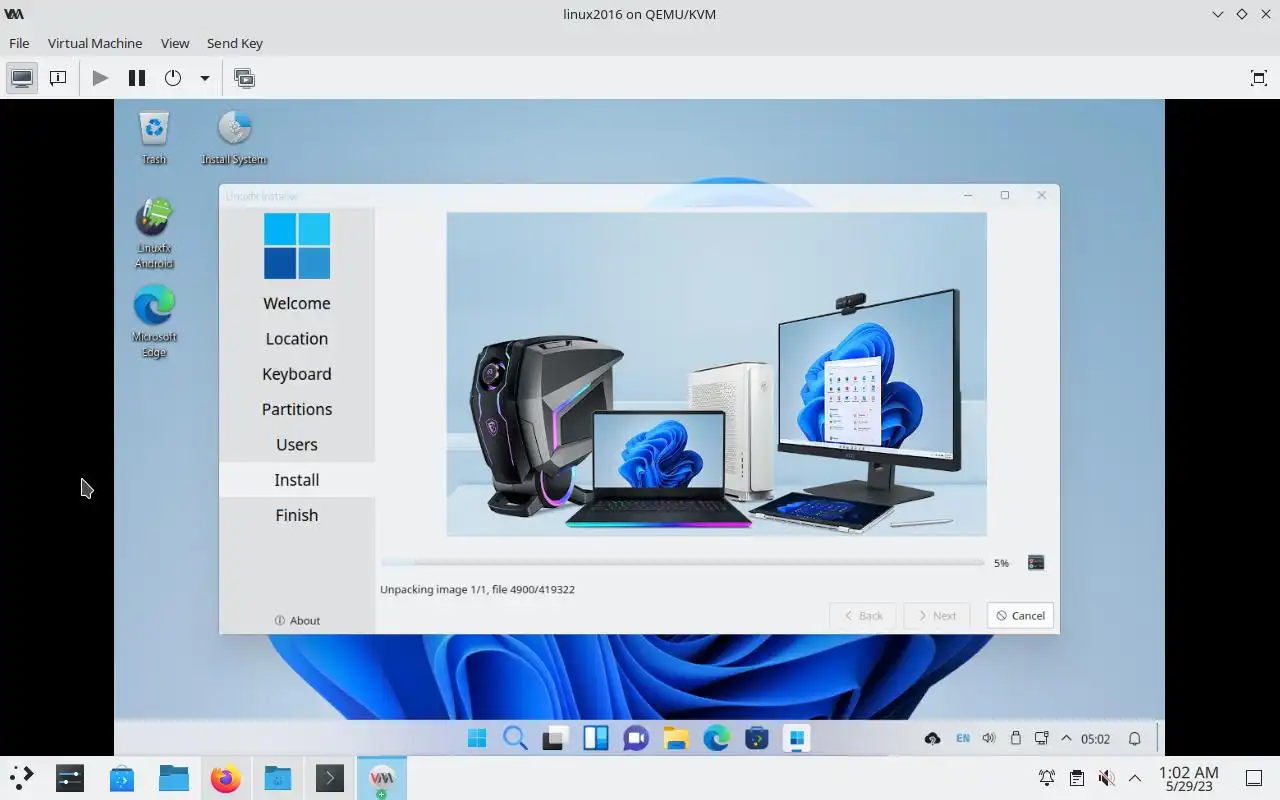Open the File menu
The width and height of the screenshot is (1280, 800).
(x=19, y=43)
